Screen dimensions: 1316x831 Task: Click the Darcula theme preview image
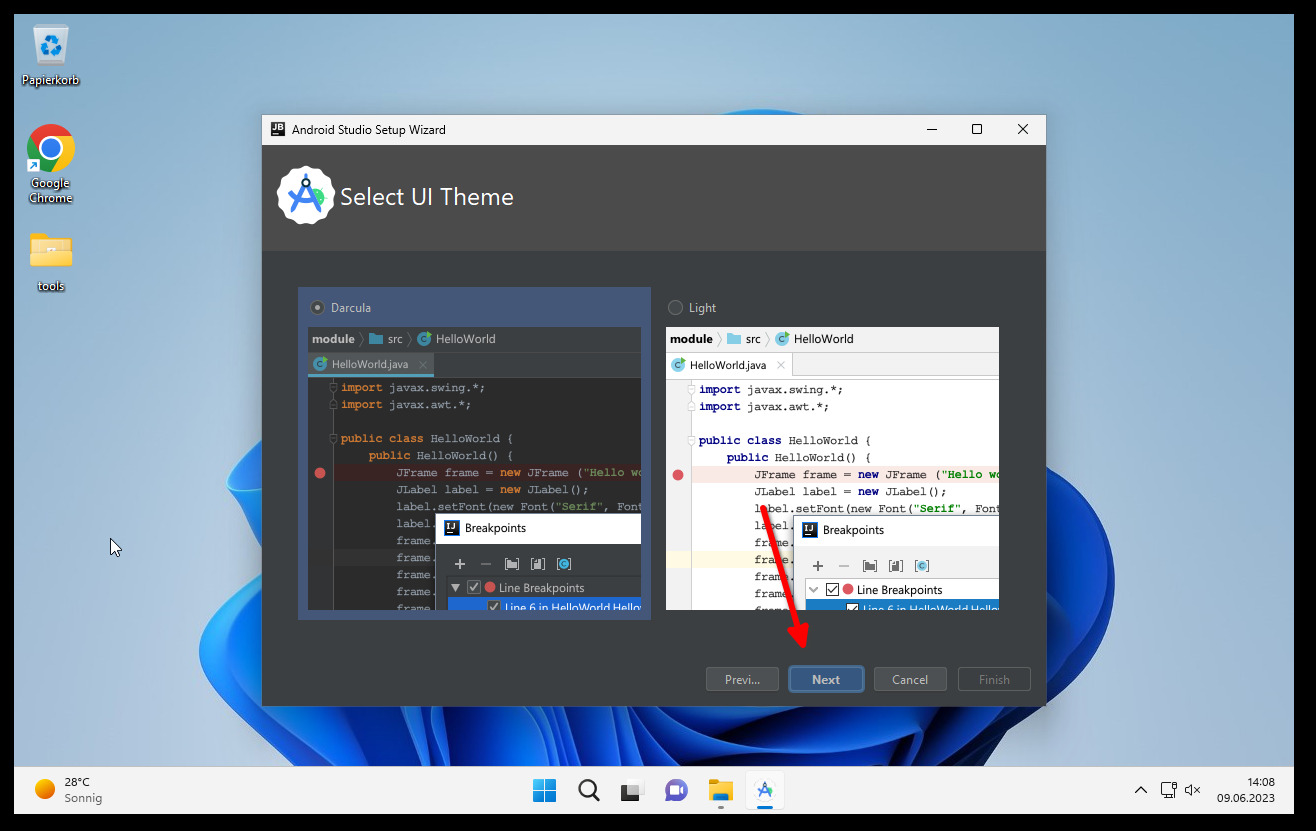click(x=474, y=468)
